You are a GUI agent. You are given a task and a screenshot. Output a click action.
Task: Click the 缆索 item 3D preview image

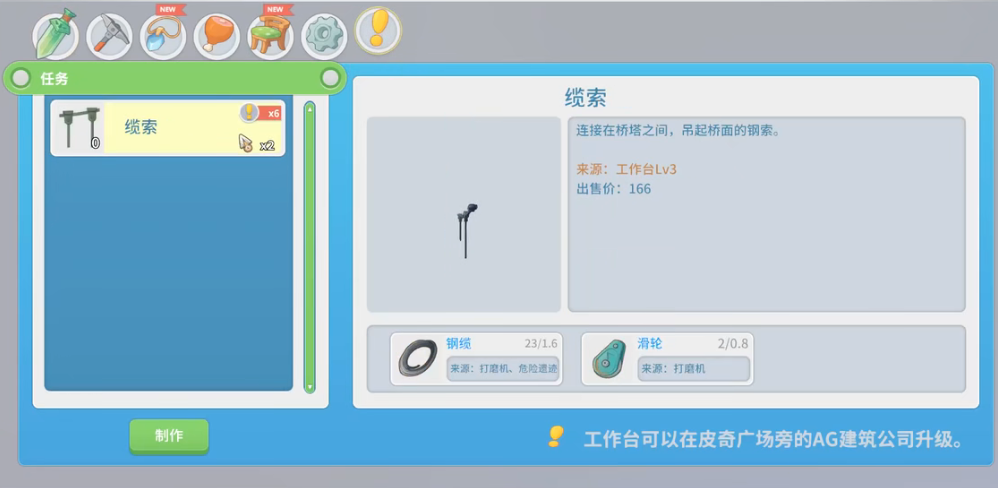pos(464,215)
